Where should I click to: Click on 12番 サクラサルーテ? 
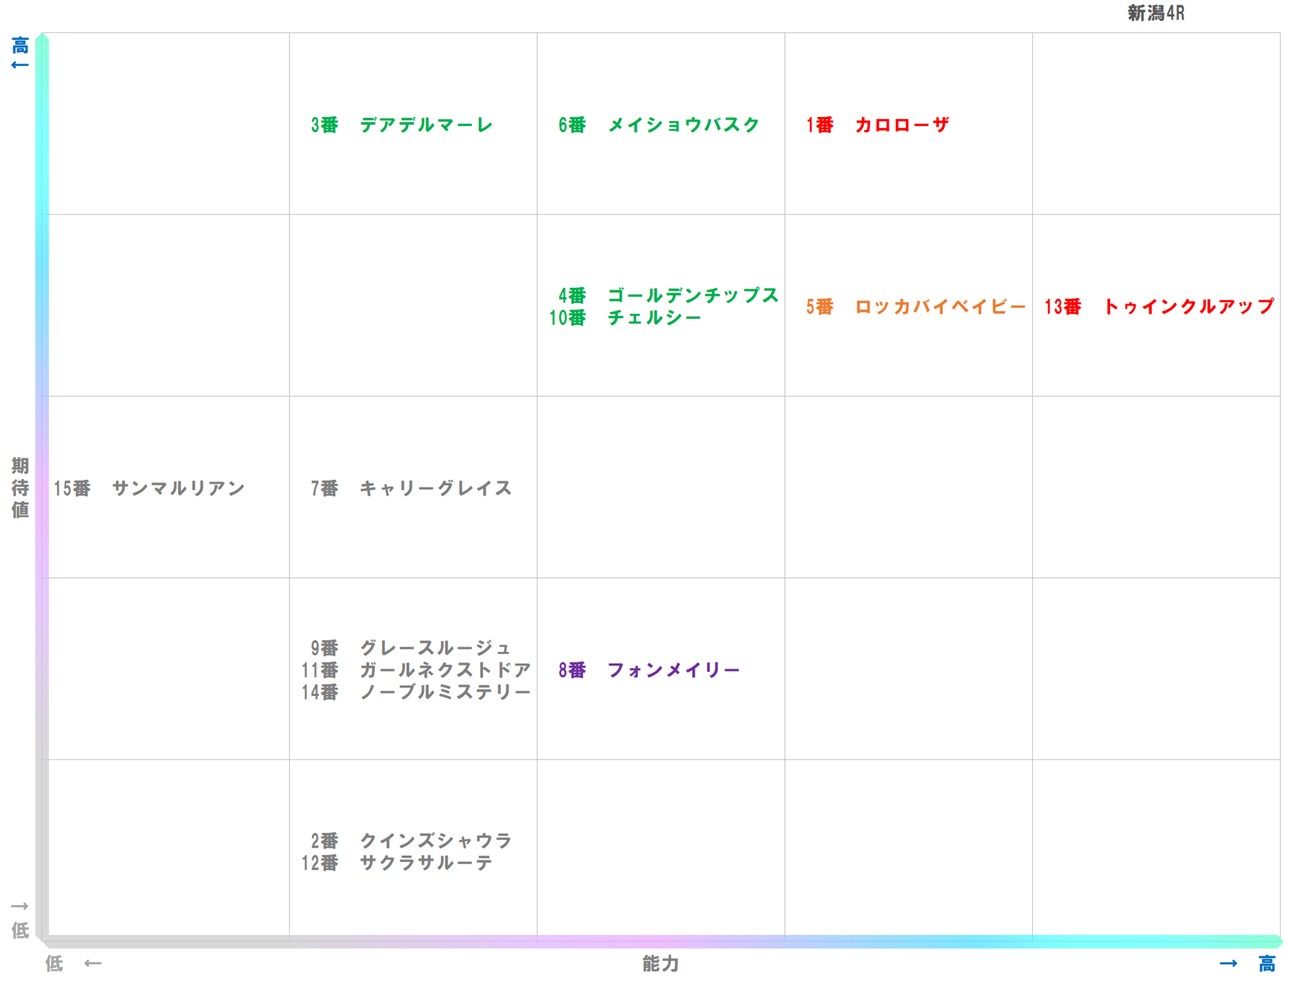tap(396, 863)
